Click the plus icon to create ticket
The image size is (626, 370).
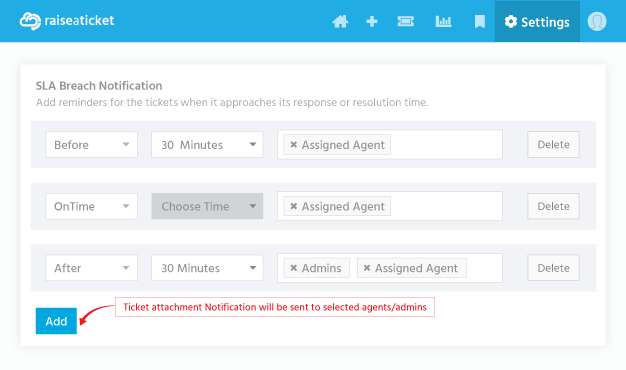[x=372, y=21]
